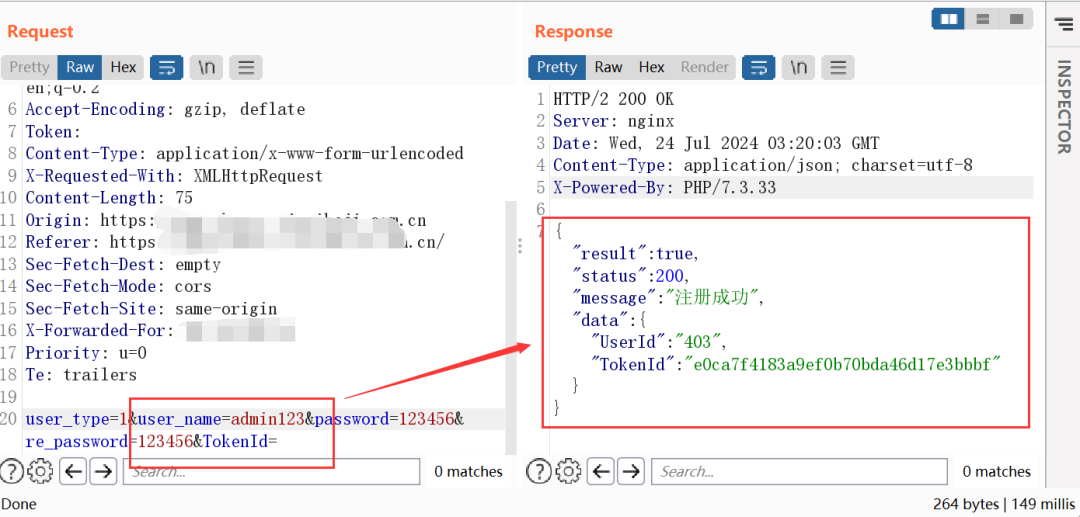The height and width of the screenshot is (517, 1080).
Task: Select the Request Pretty tab
Action: 29,67
